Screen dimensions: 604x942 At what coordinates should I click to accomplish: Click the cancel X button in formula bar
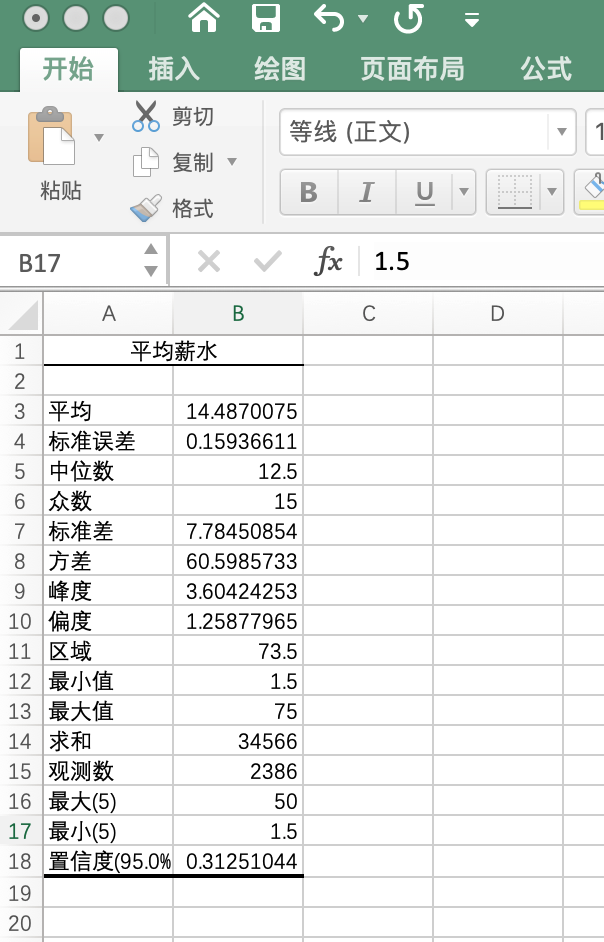209,262
